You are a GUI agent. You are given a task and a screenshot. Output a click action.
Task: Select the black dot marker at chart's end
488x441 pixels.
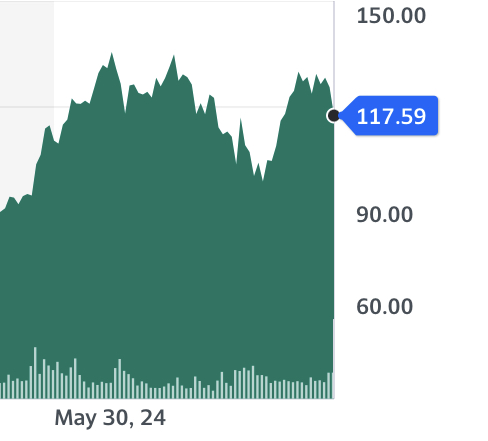333,116
